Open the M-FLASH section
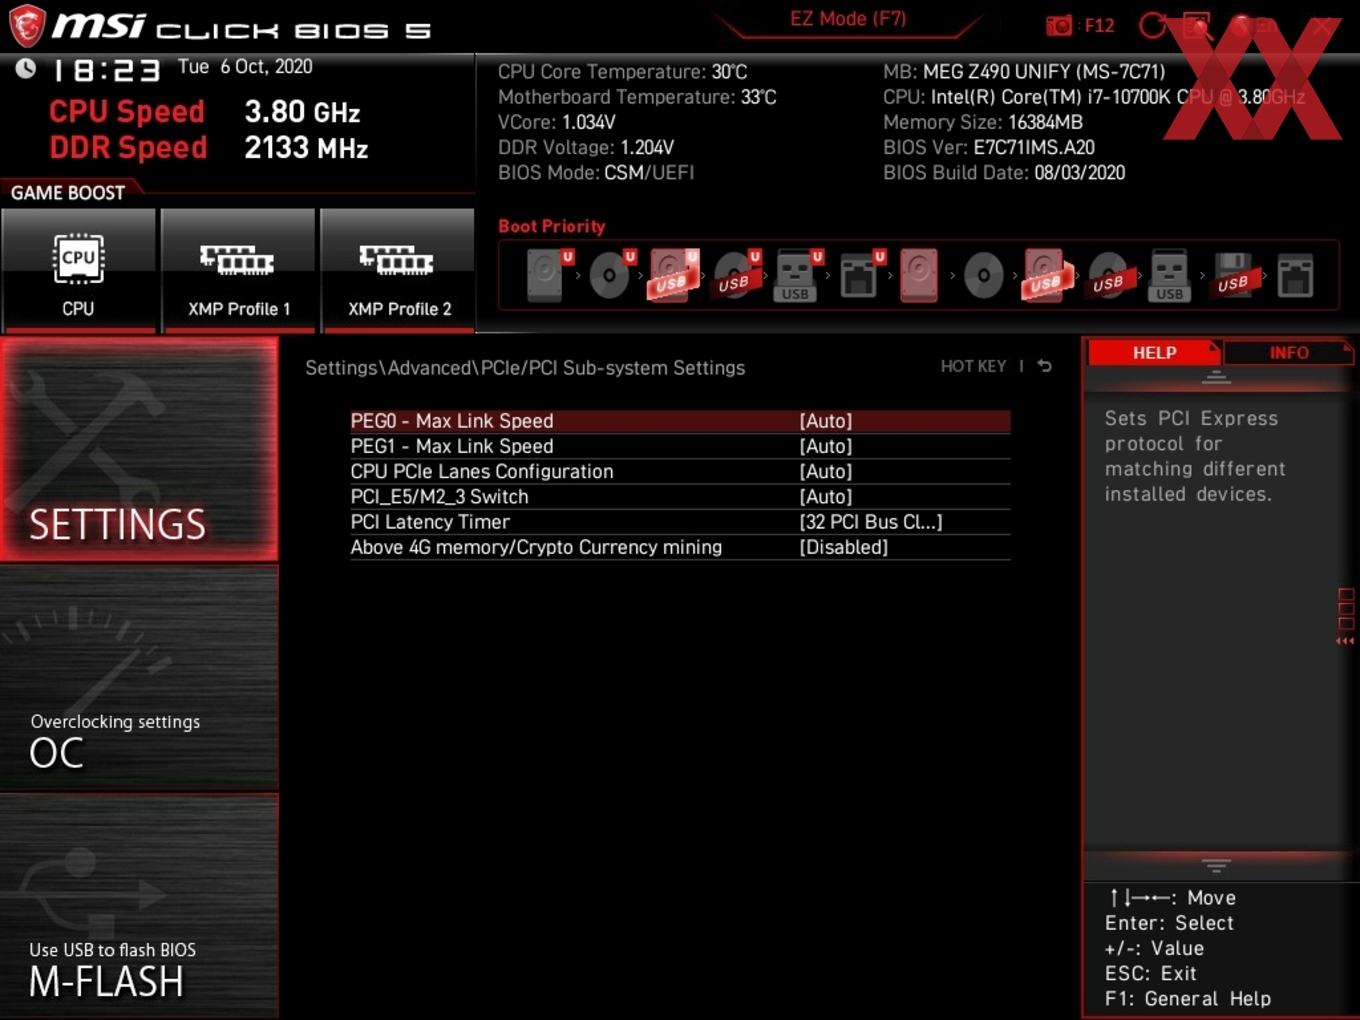 [139, 907]
